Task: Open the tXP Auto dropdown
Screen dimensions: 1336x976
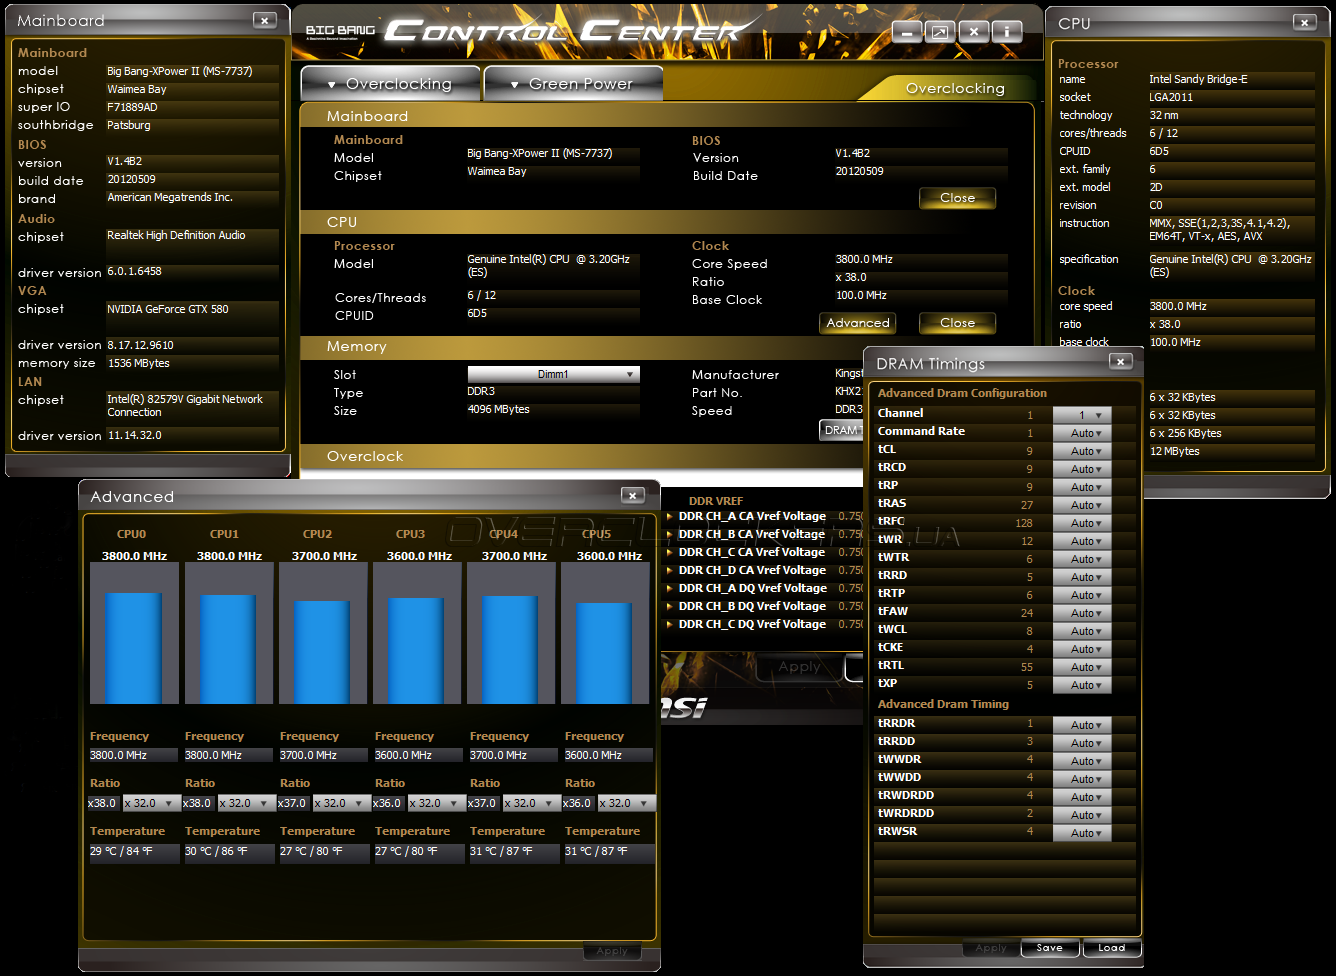Action: [x=1082, y=685]
